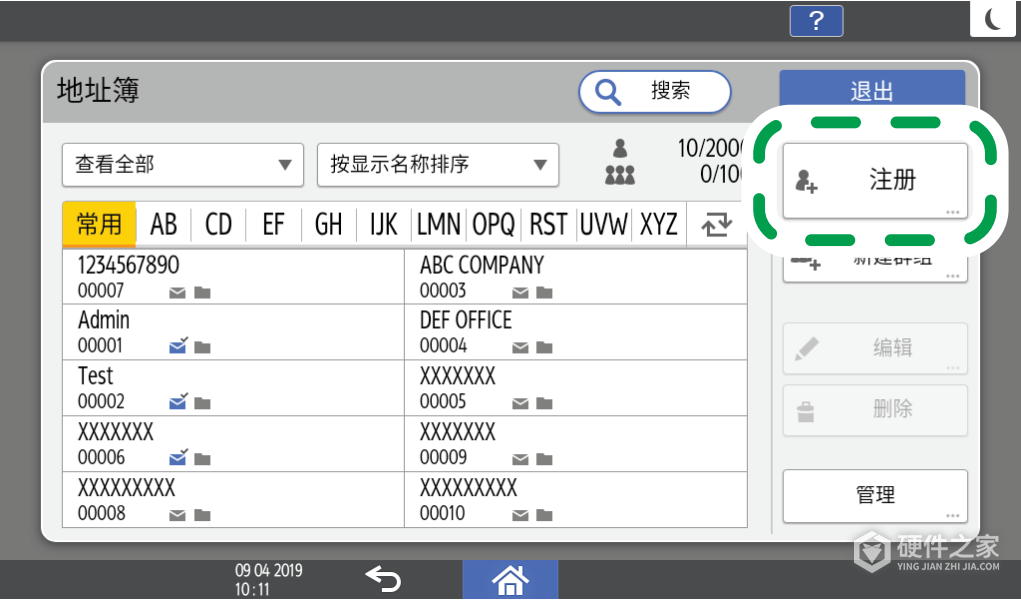
Task: Tap the email icon on ABC COMPANY row
Action: pos(520,293)
